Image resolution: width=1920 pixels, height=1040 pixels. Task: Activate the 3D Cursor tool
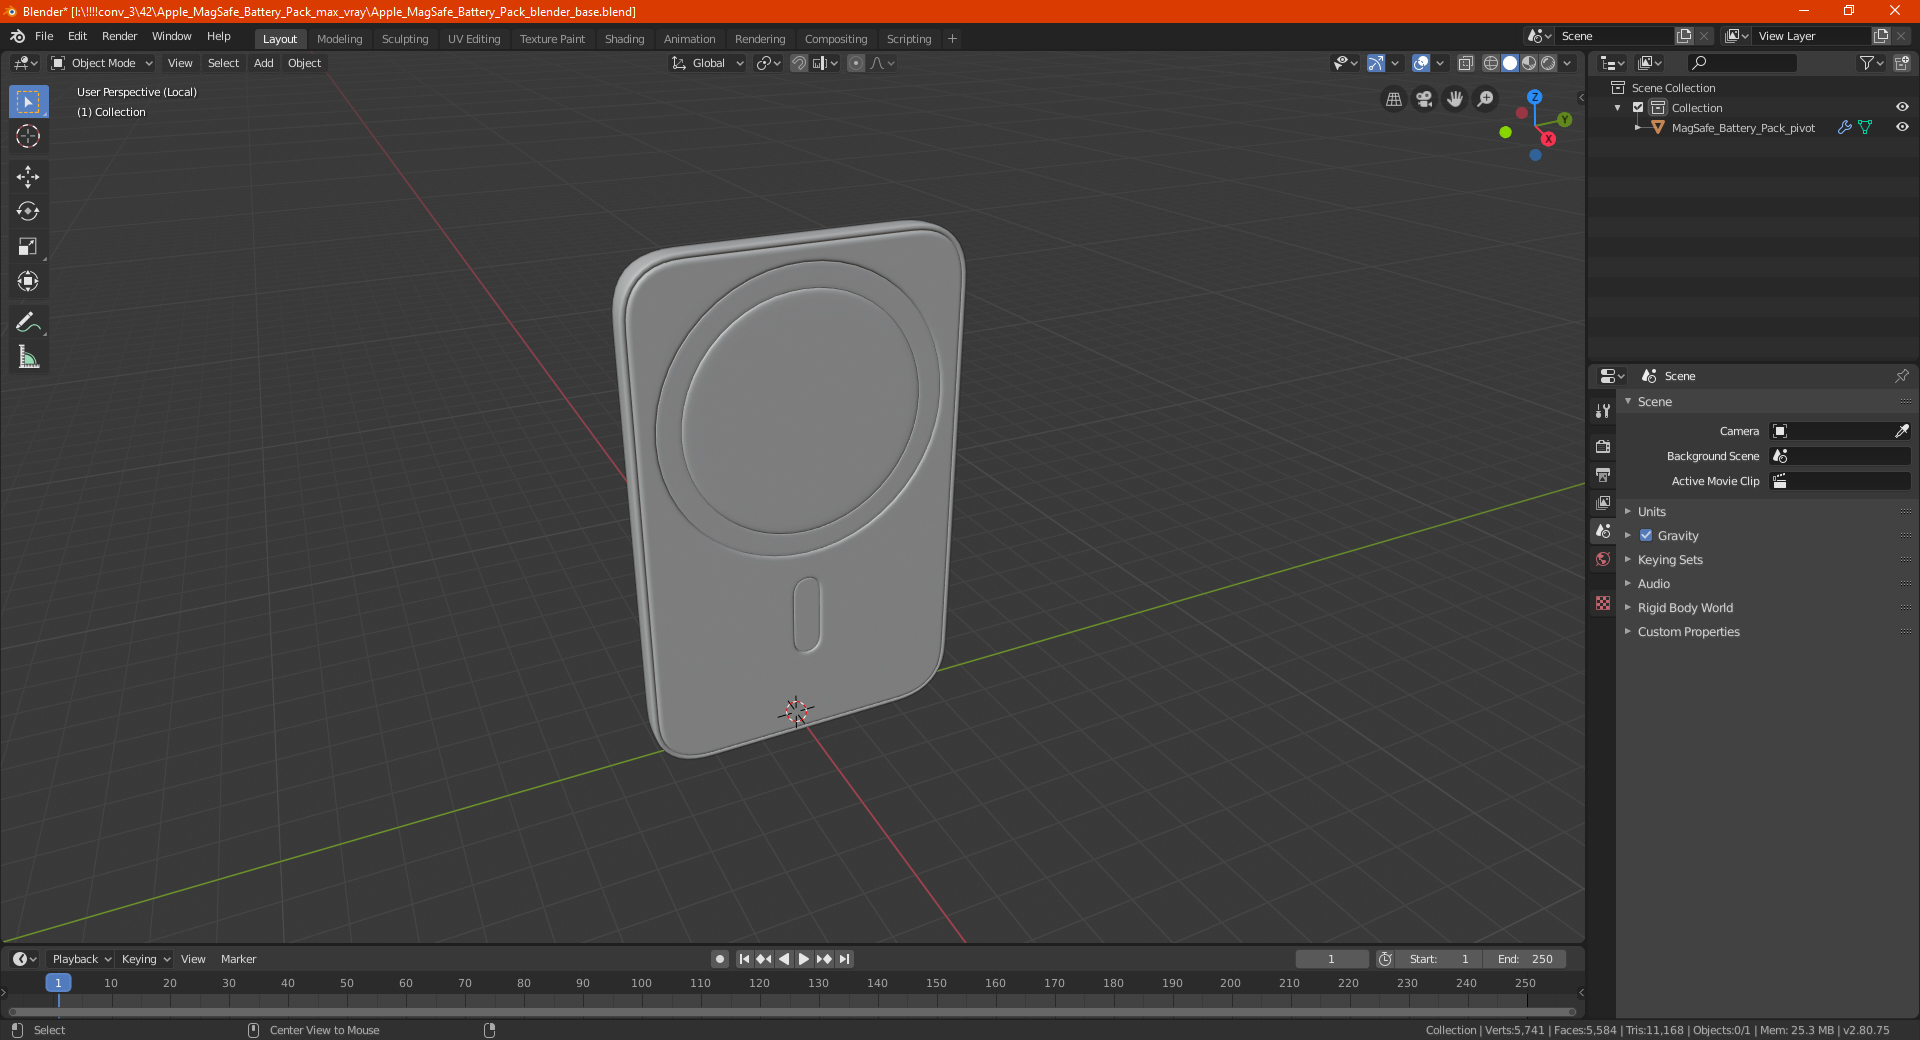pos(28,136)
